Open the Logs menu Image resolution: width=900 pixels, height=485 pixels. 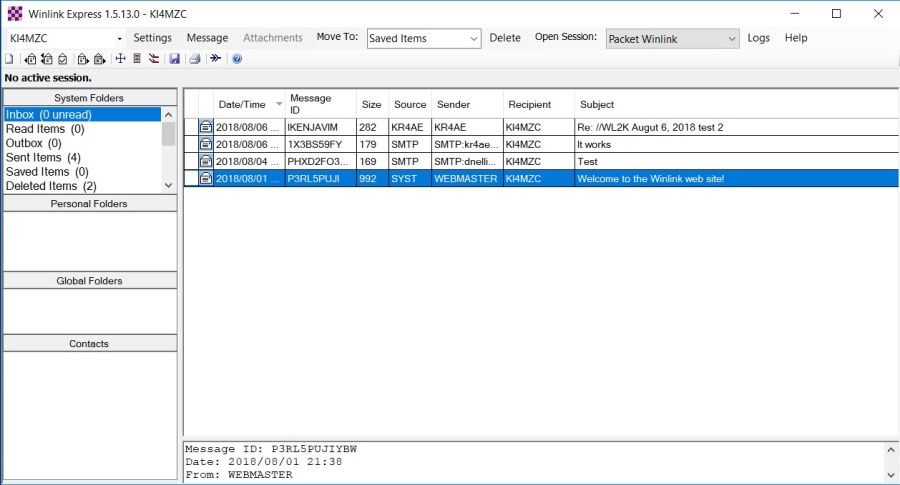click(758, 38)
